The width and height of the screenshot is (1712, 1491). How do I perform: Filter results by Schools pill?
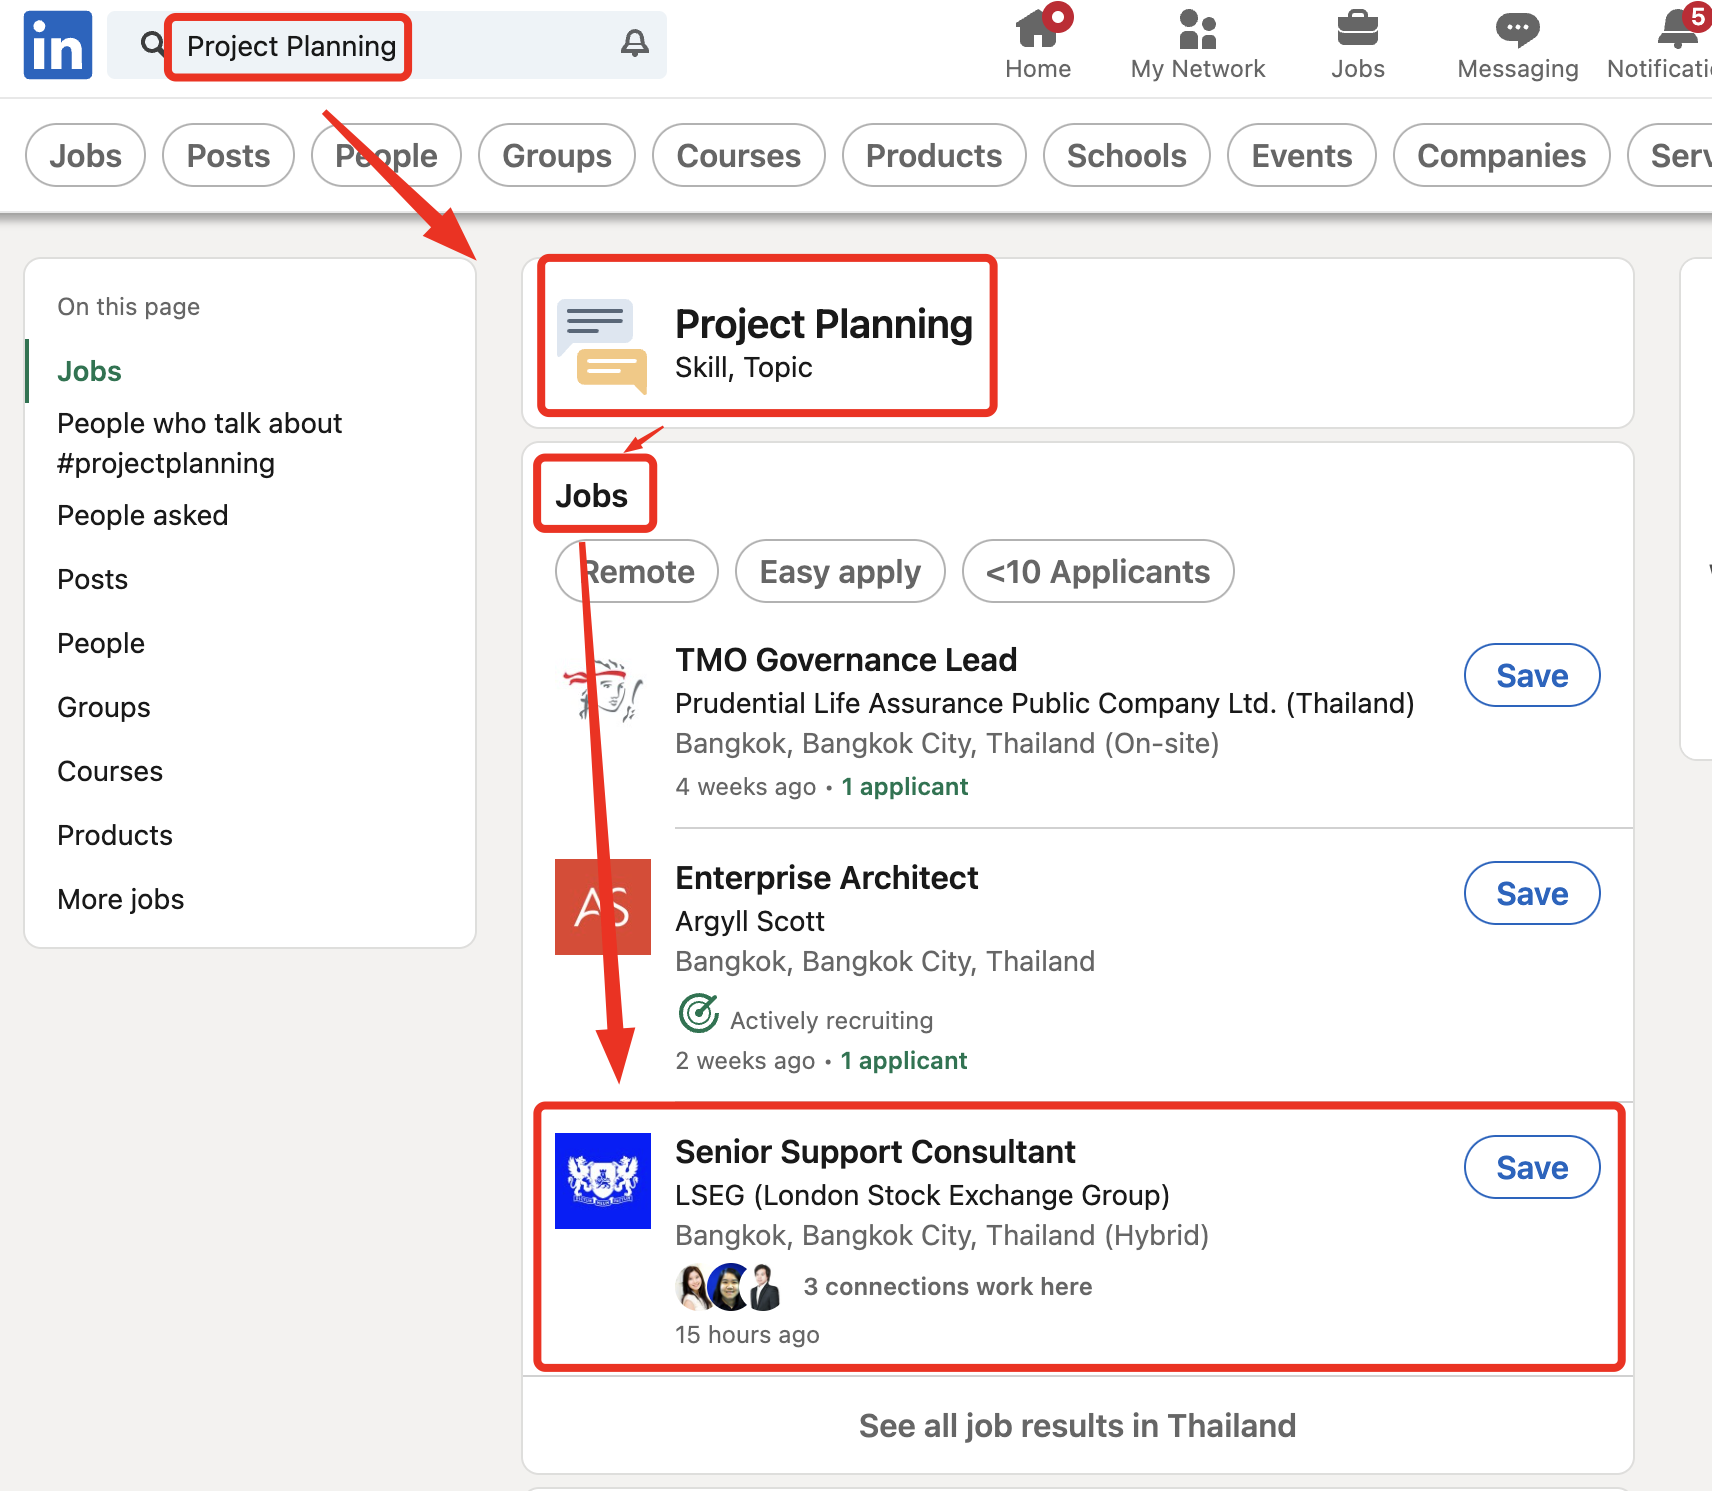pos(1127,155)
